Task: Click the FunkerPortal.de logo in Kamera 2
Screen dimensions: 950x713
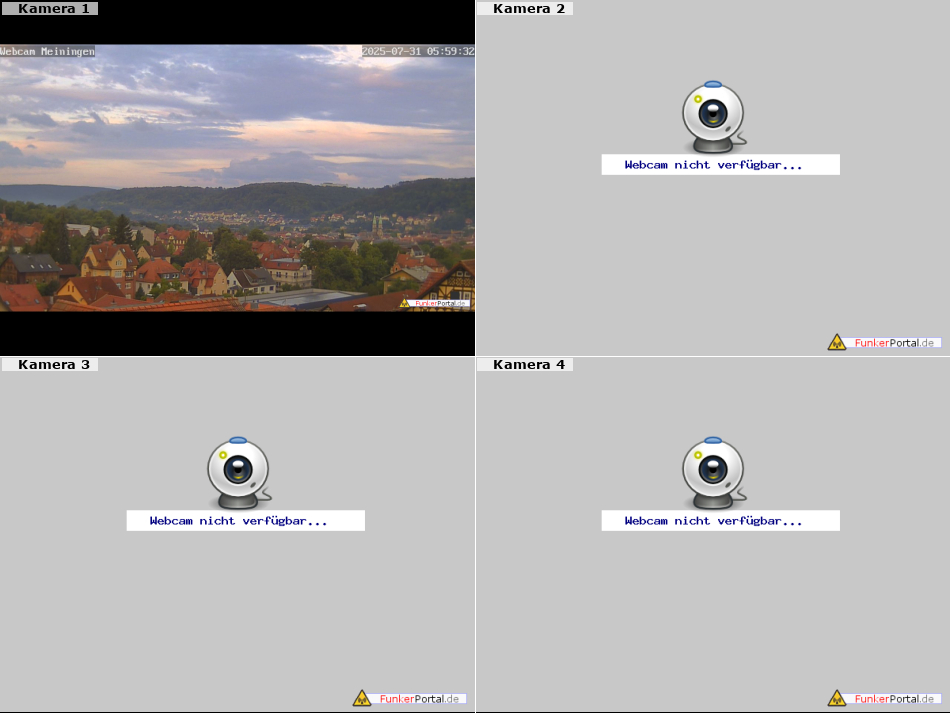Action: (885, 342)
